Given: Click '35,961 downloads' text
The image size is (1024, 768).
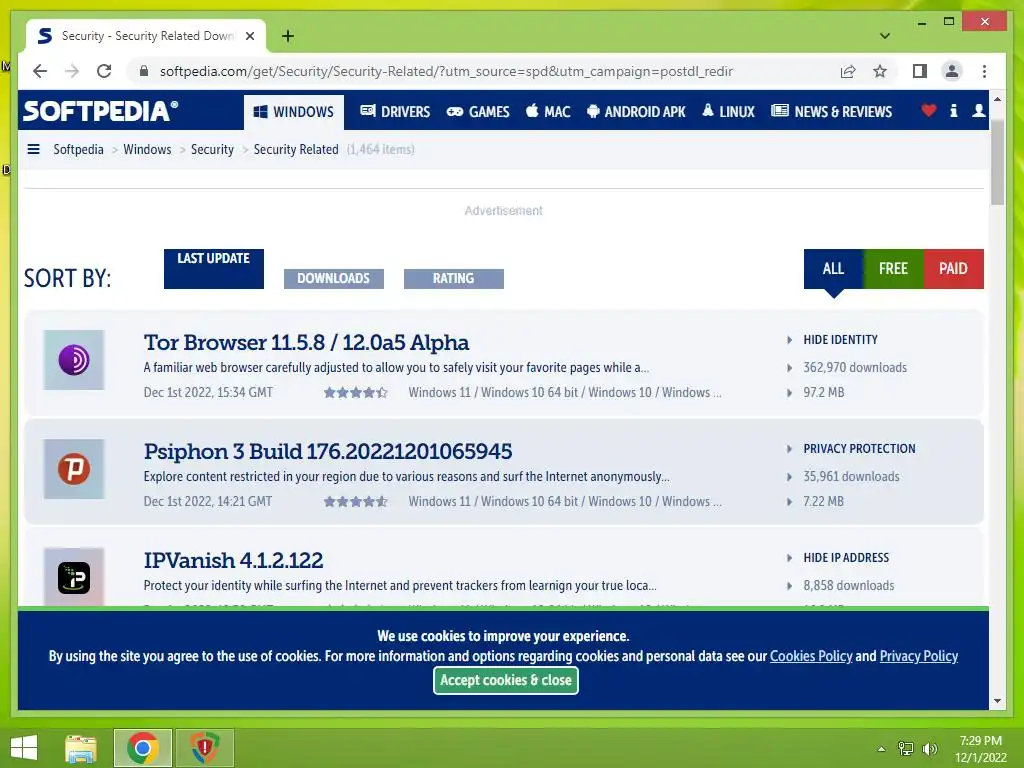Looking at the screenshot, I should coord(851,477).
